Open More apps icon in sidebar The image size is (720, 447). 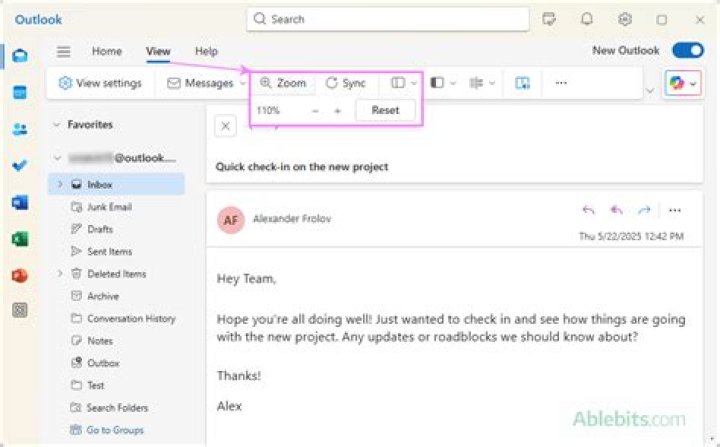pos(20,311)
